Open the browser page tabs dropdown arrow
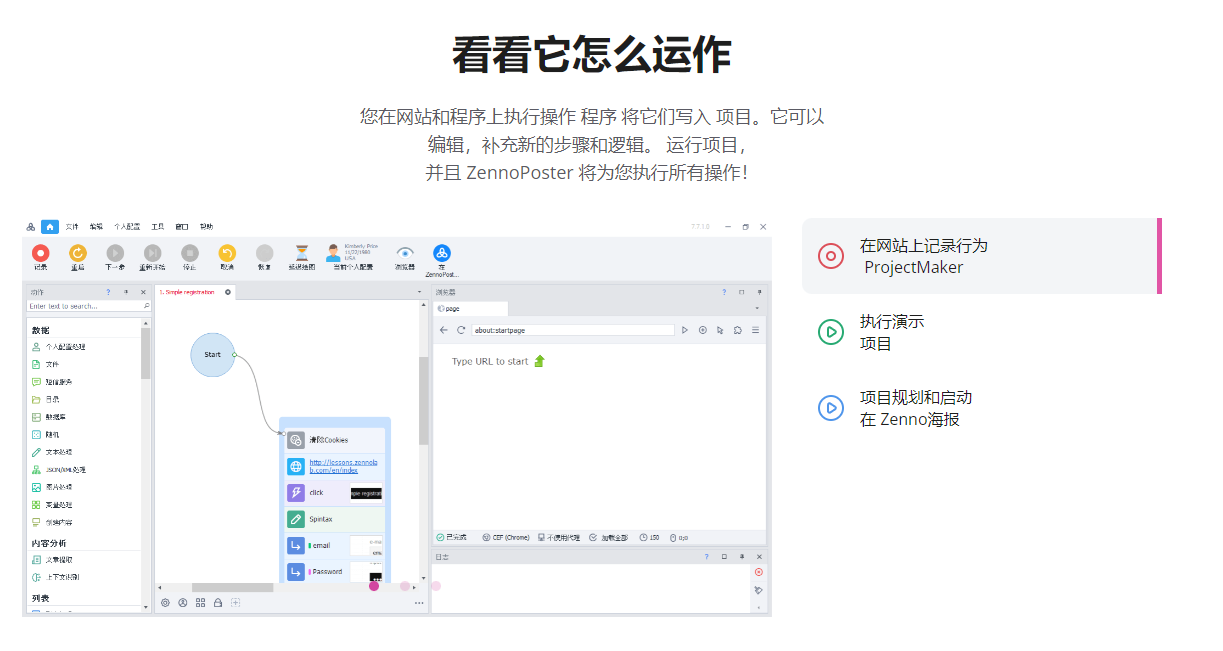This screenshot has width=1223, height=651. coord(757,308)
